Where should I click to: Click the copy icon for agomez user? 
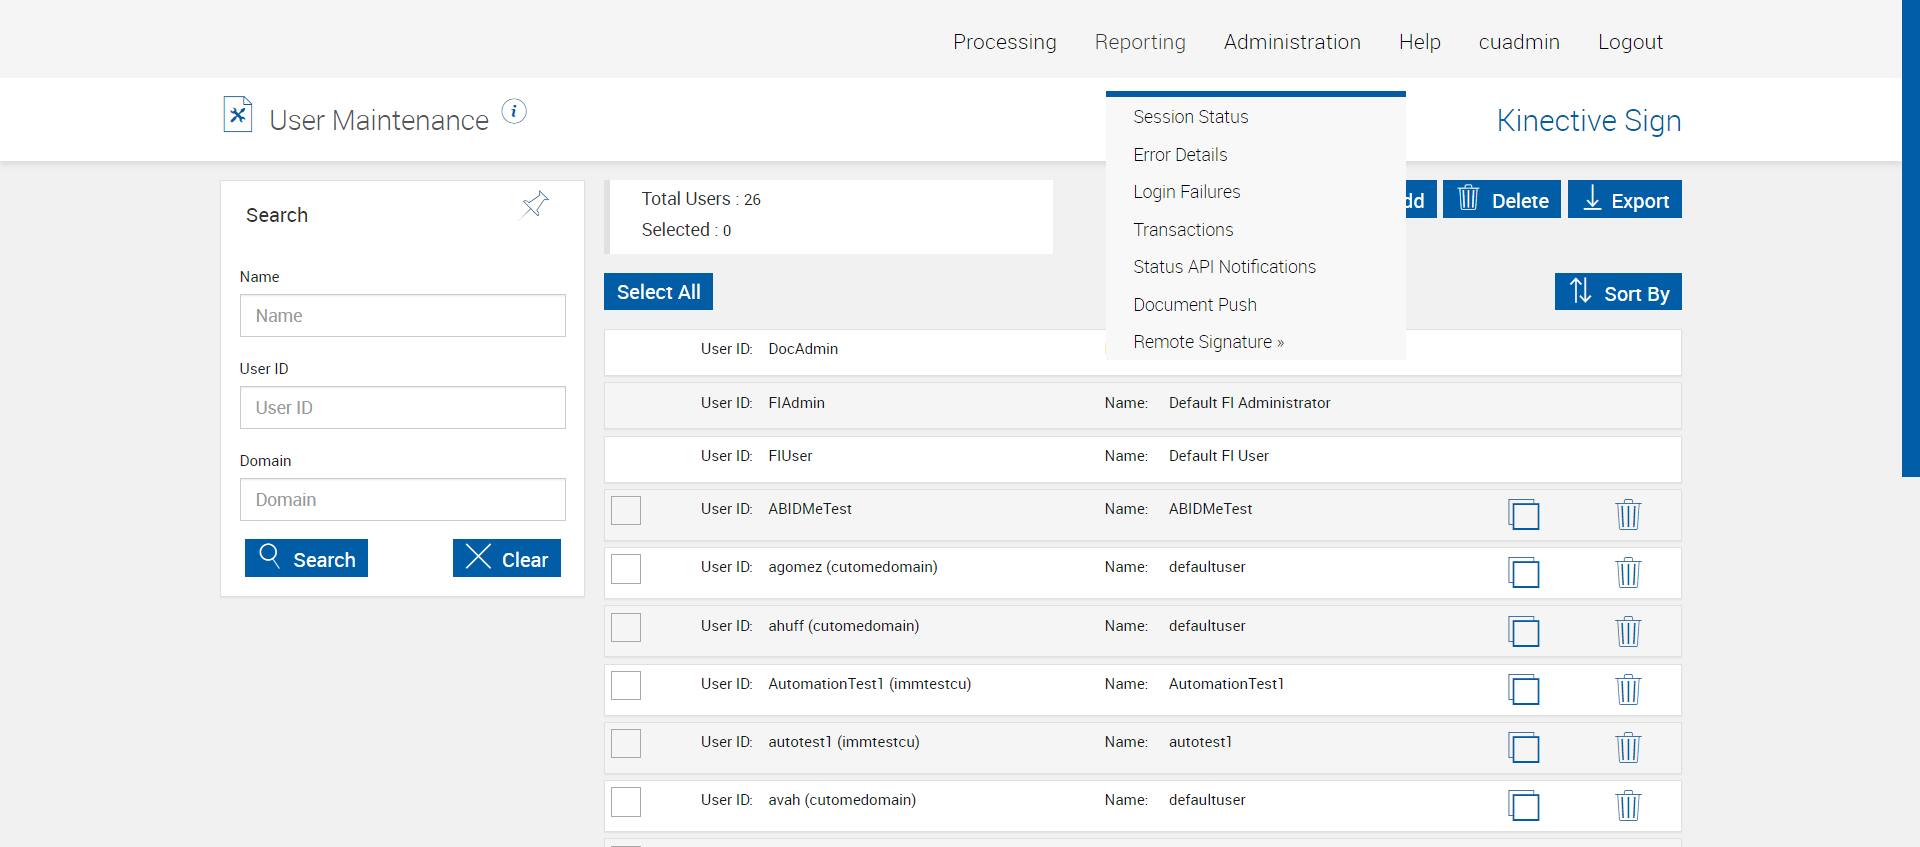[x=1523, y=573]
